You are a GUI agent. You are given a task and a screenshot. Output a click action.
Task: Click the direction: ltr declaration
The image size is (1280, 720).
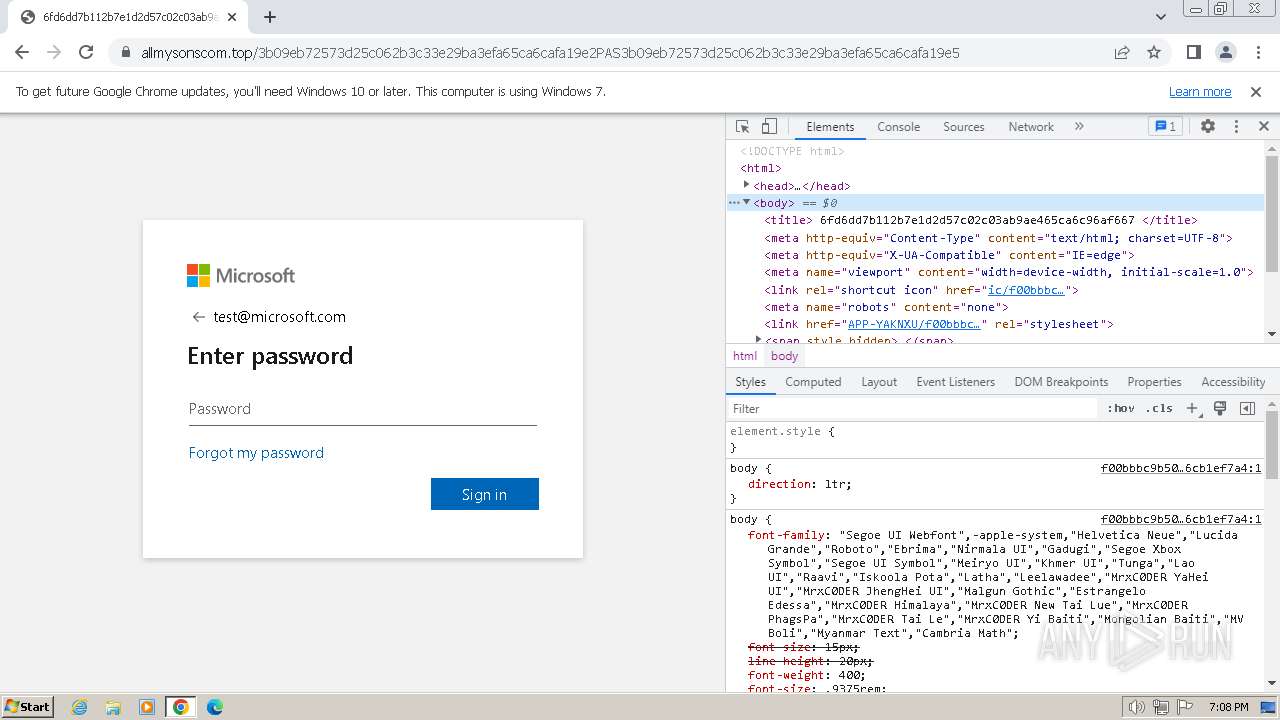(x=800, y=484)
